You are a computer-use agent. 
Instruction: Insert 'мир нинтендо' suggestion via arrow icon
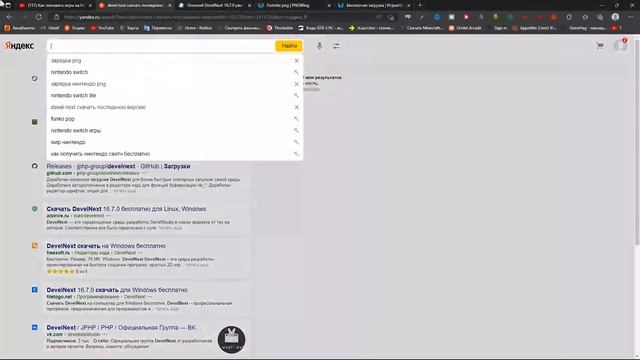click(296, 142)
